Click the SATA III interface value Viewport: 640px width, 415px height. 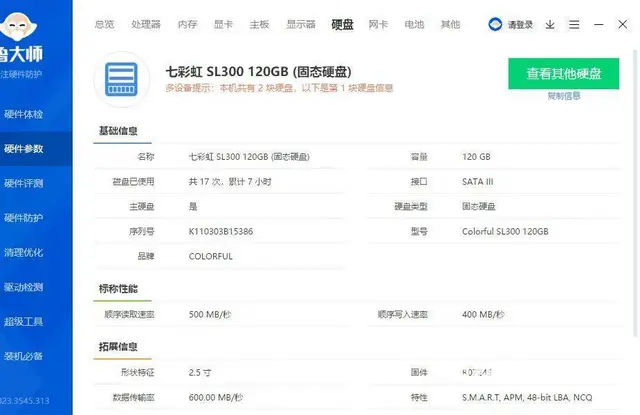click(478, 182)
